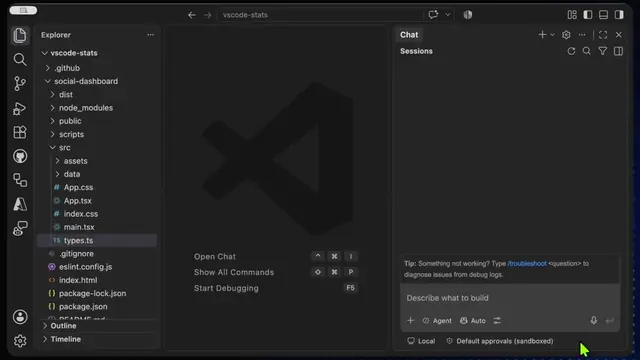Click the Local session target

click(x=421, y=341)
